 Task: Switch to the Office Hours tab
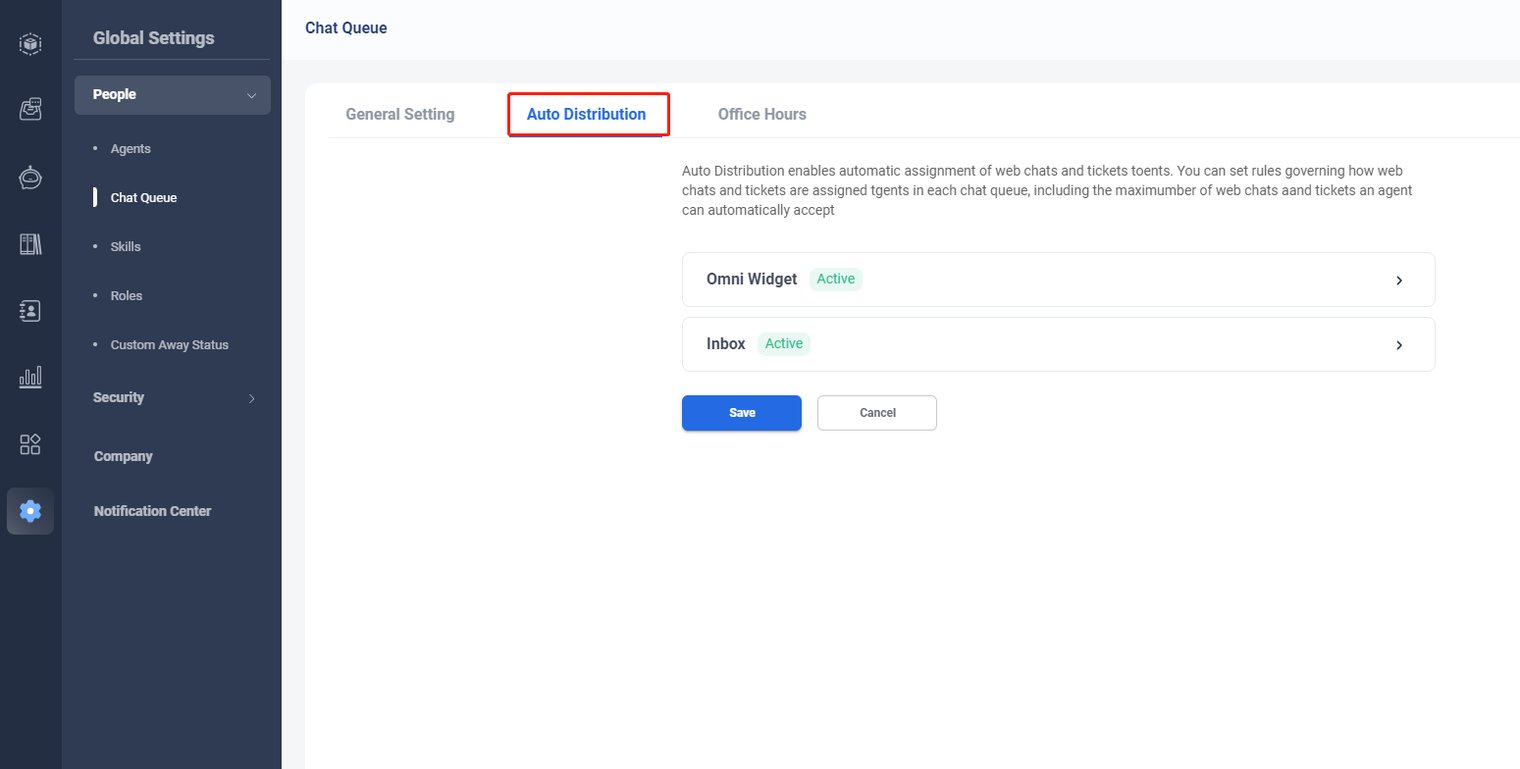point(762,114)
